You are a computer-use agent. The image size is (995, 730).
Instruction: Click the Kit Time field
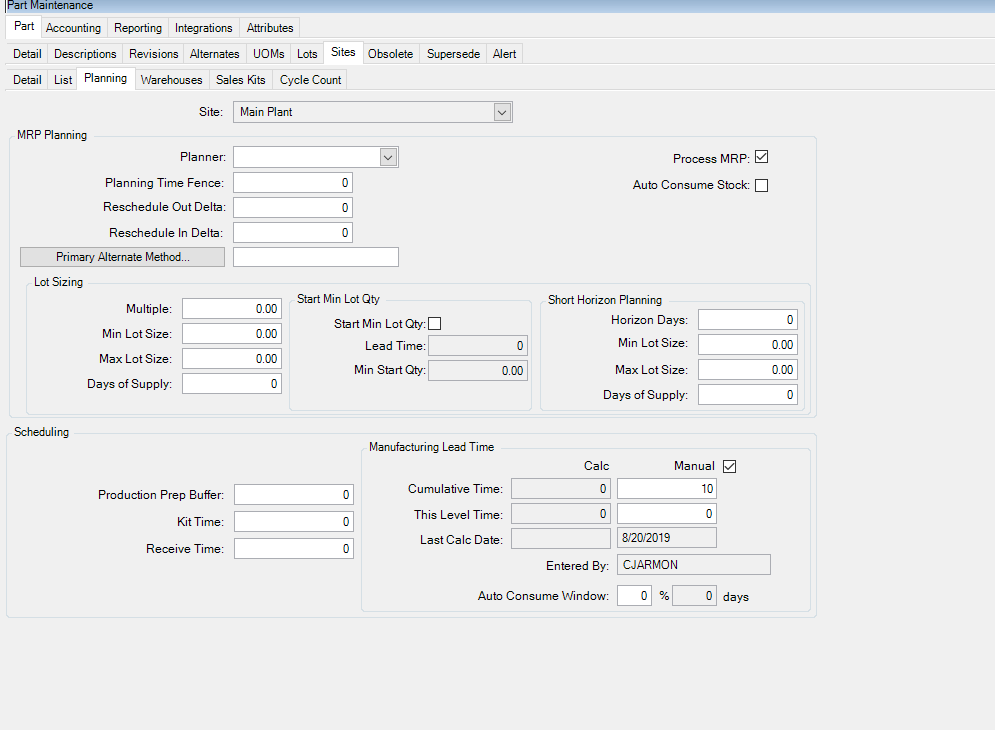[294, 522]
